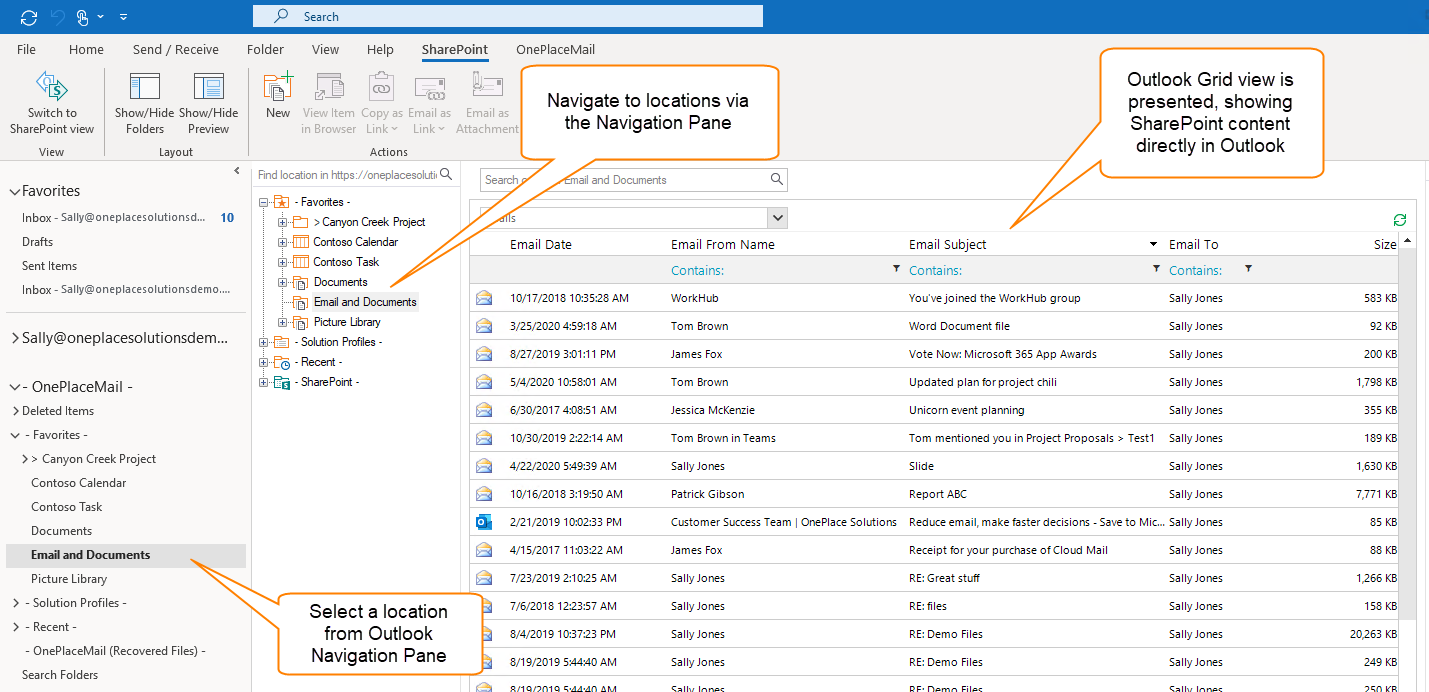Sort by Email From Name column
Image resolution: width=1429 pixels, height=692 pixels.
click(722, 245)
